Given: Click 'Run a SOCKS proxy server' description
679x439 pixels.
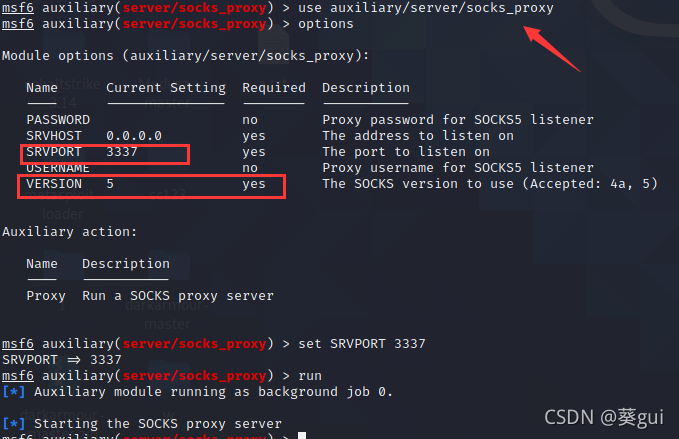Looking at the screenshot, I should [178, 296].
